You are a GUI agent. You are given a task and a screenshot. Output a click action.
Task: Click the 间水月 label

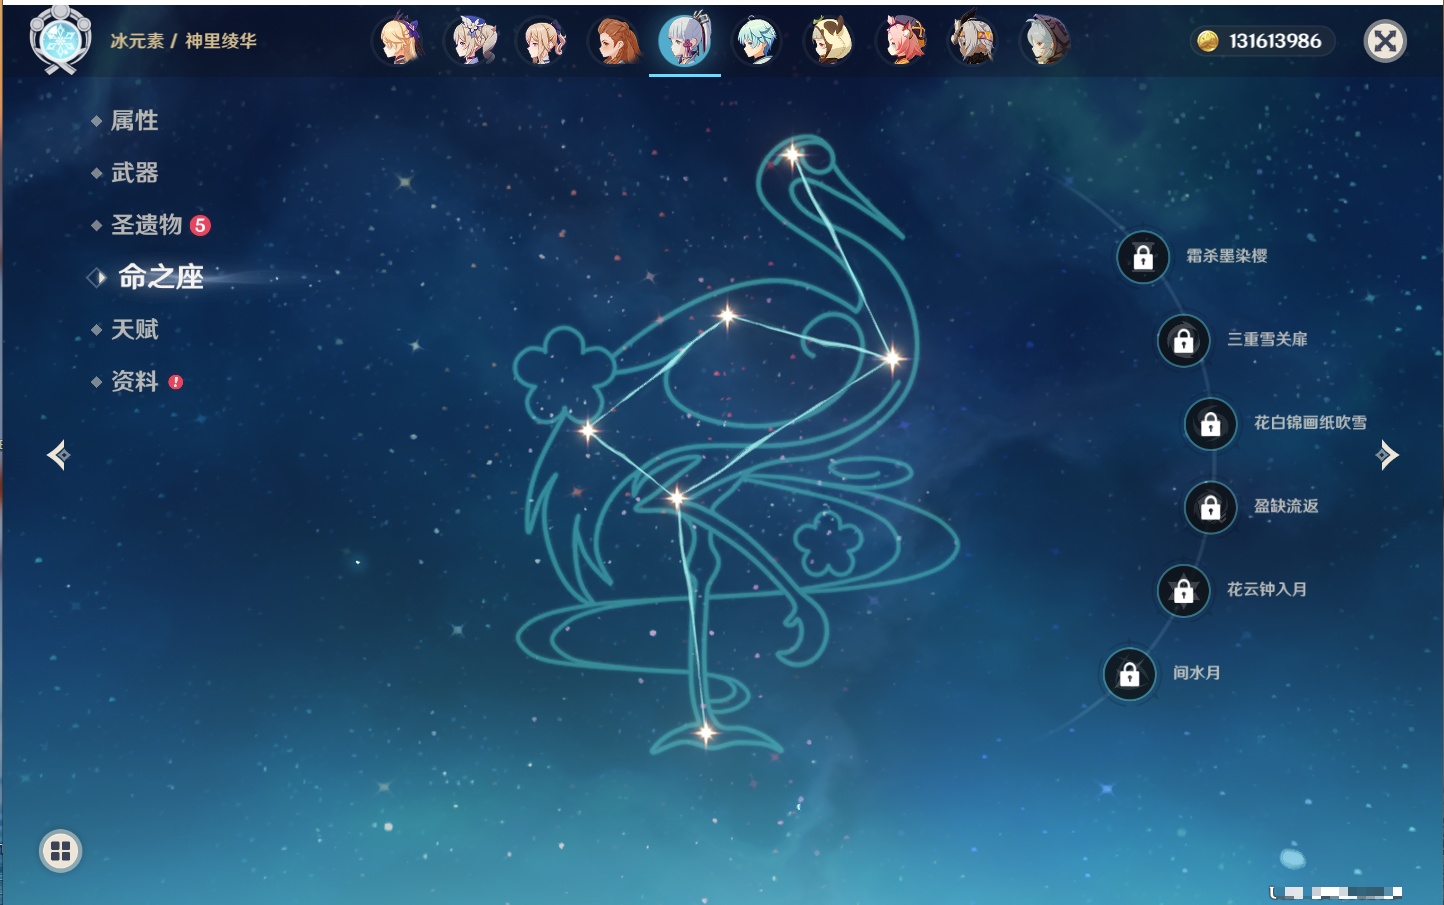pyautogui.click(x=1197, y=673)
